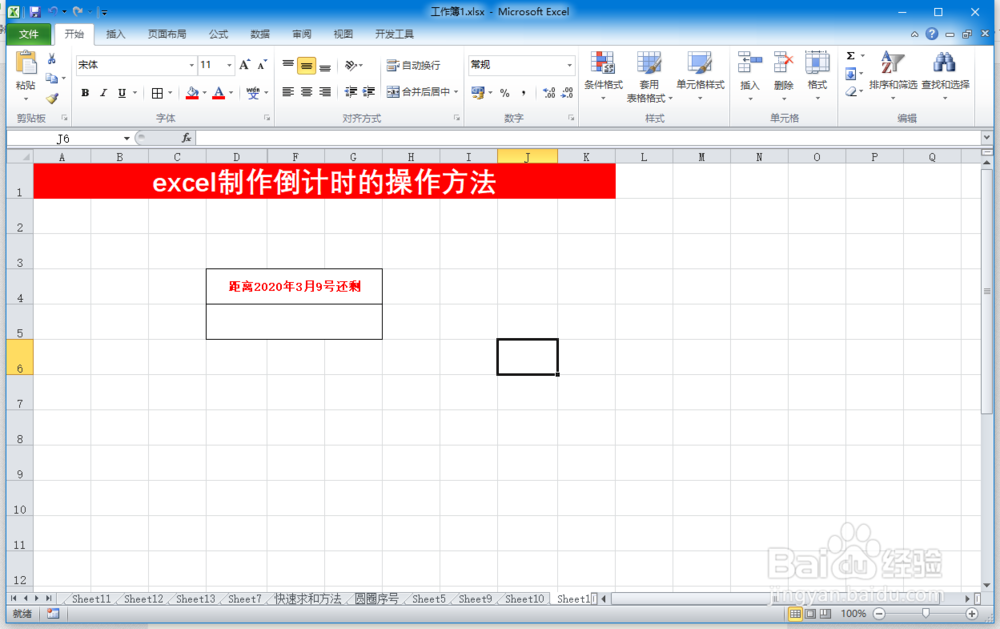This screenshot has width=1000, height=629.
Task: Expand the Format cells (格式) dropdown
Action: click(818, 98)
